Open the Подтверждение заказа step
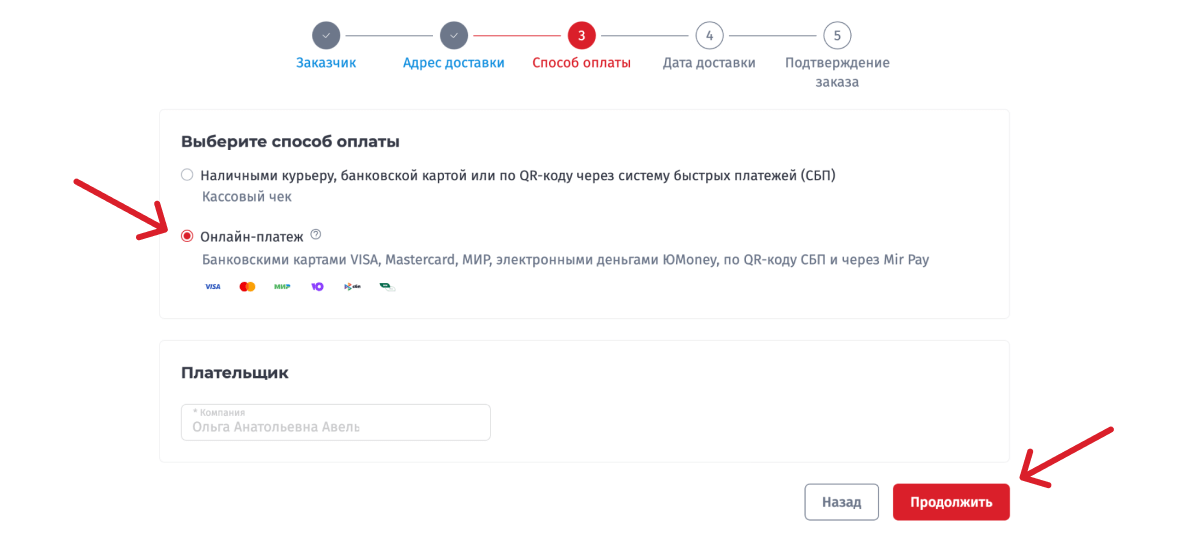 tap(837, 72)
